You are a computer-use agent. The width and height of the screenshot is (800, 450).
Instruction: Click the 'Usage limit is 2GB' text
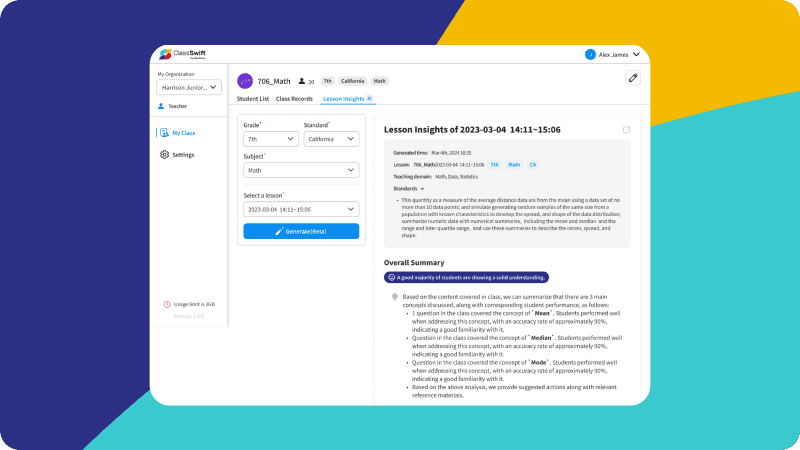click(x=194, y=304)
